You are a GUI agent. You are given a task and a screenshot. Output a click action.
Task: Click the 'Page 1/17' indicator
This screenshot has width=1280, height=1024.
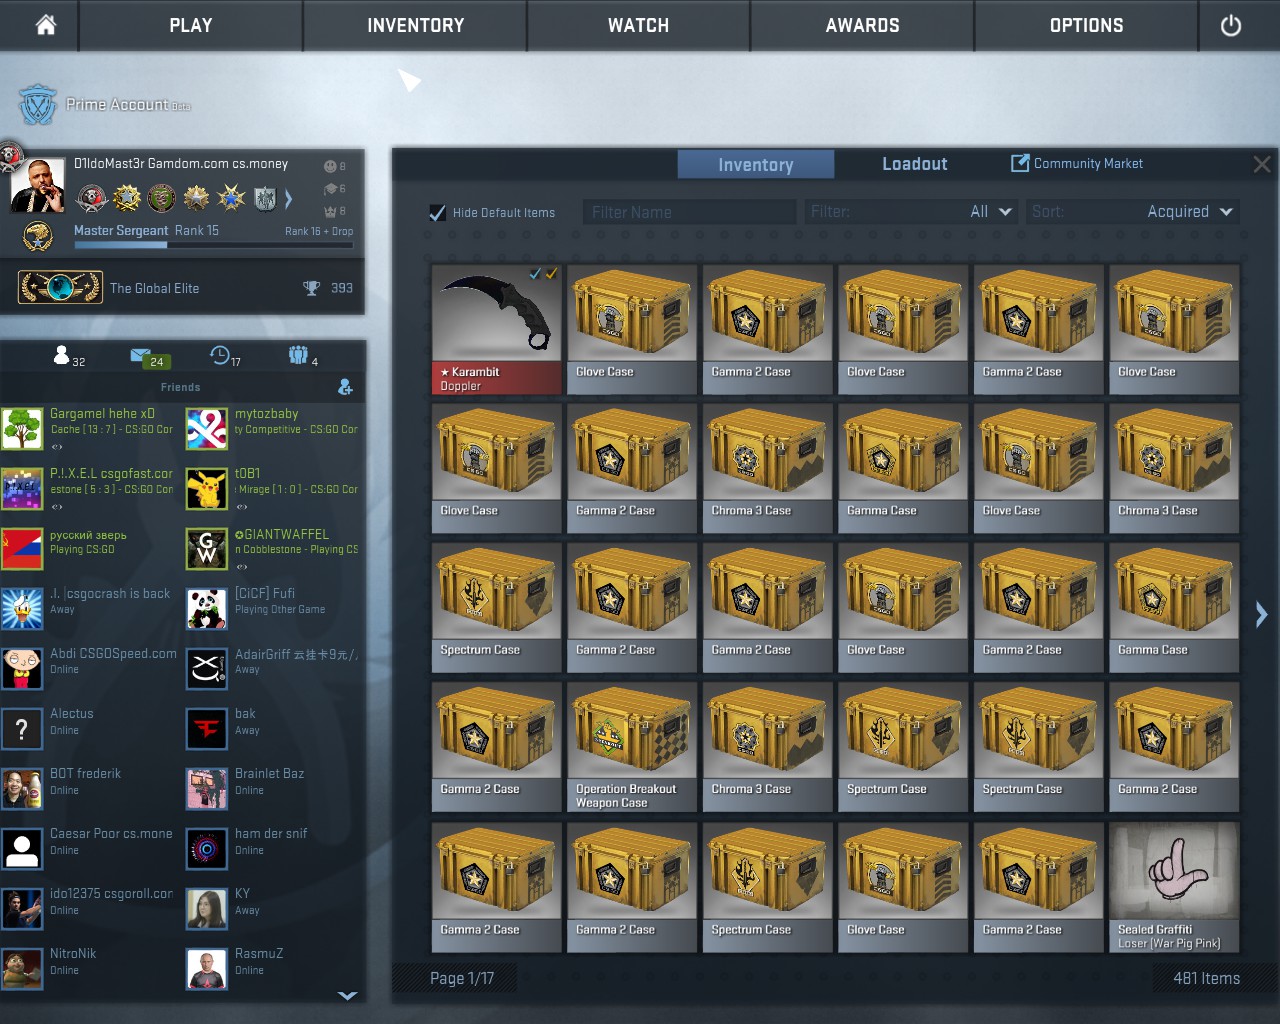tap(462, 978)
